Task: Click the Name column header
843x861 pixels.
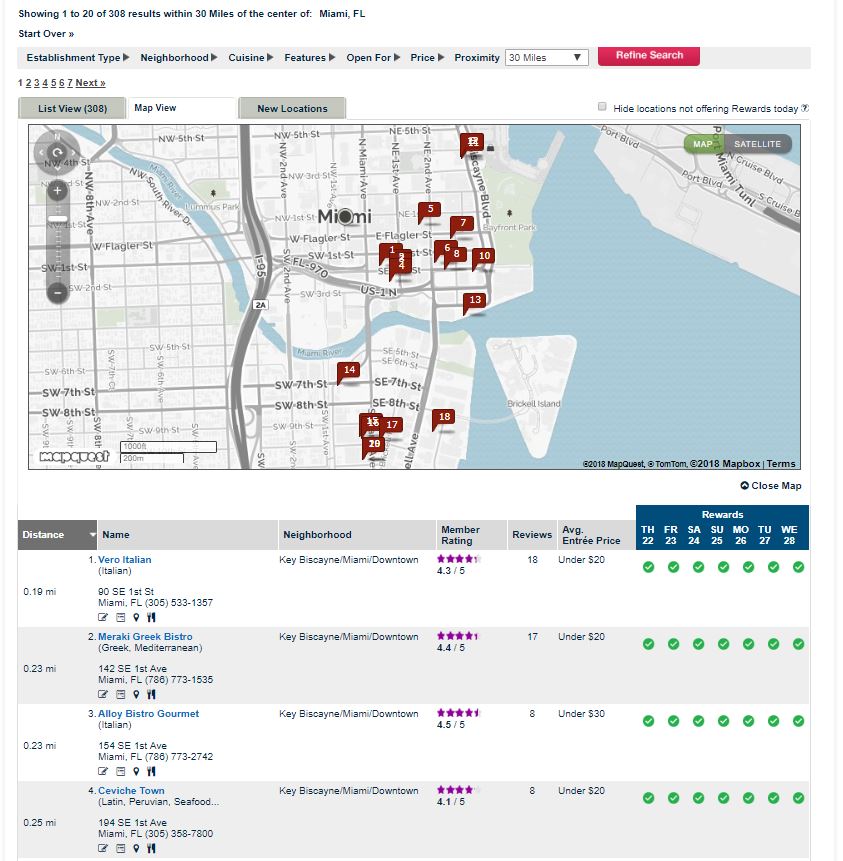Action: pyautogui.click(x=188, y=535)
